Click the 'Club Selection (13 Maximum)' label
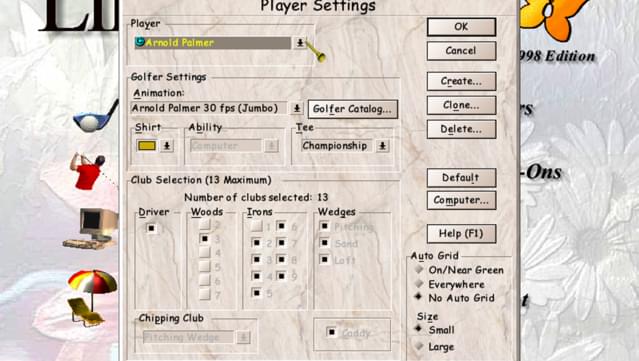The height and width of the screenshot is (361, 639). pos(201,180)
